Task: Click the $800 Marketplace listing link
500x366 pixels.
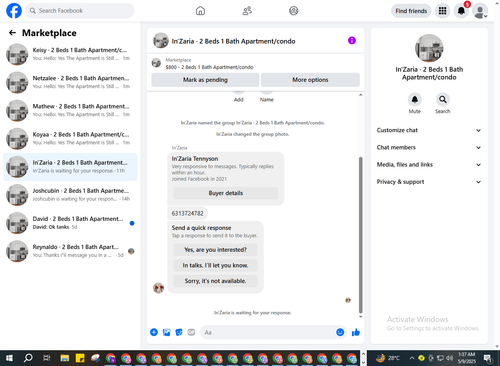Action: 209,67
